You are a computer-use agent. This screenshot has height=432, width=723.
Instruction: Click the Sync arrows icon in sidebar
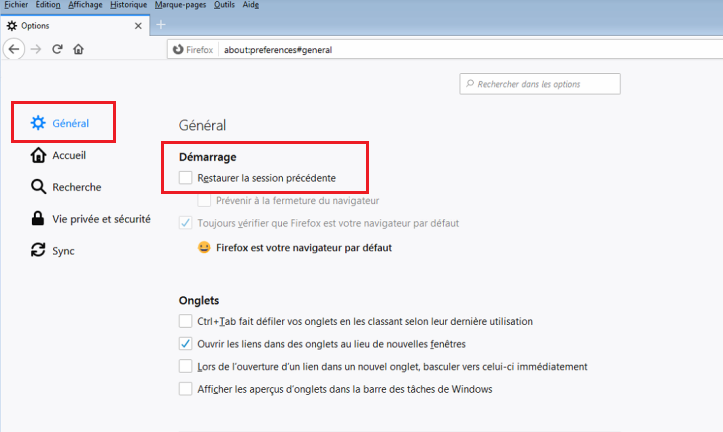coord(38,250)
